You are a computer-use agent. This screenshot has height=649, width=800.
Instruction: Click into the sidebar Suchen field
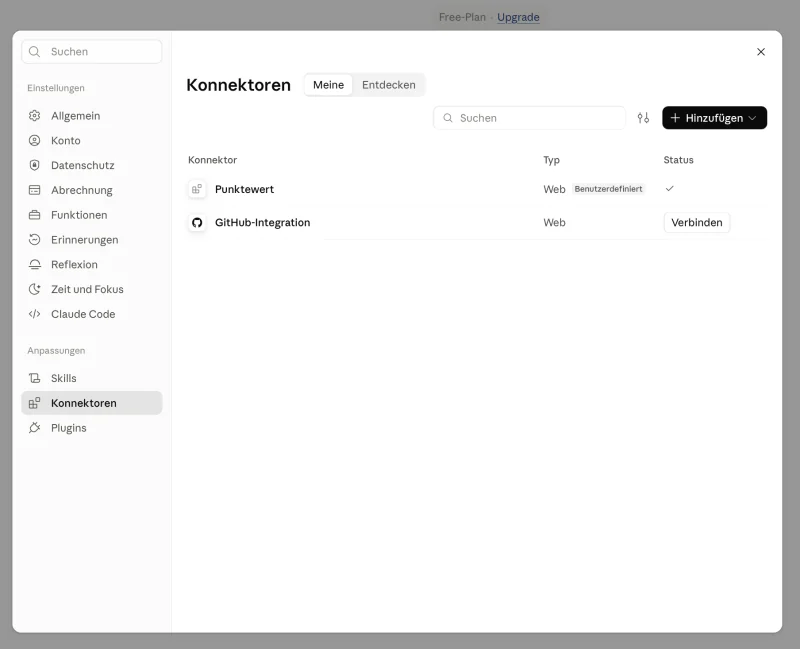click(x=92, y=52)
